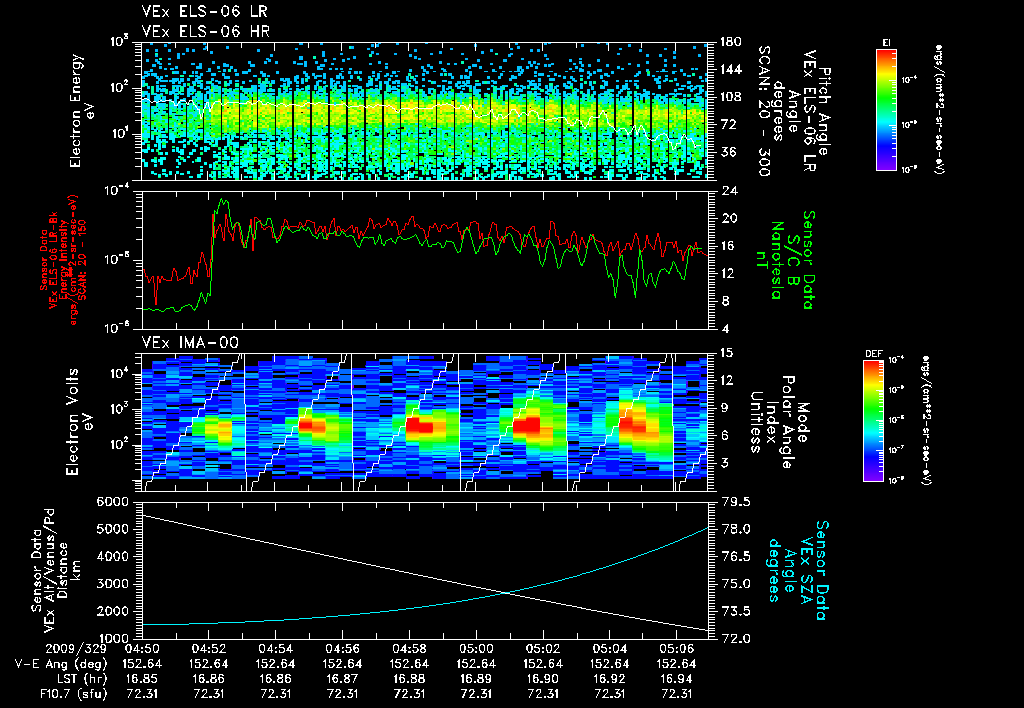Click the LST value 16.94
The image size is (1024, 708).
coord(677,679)
